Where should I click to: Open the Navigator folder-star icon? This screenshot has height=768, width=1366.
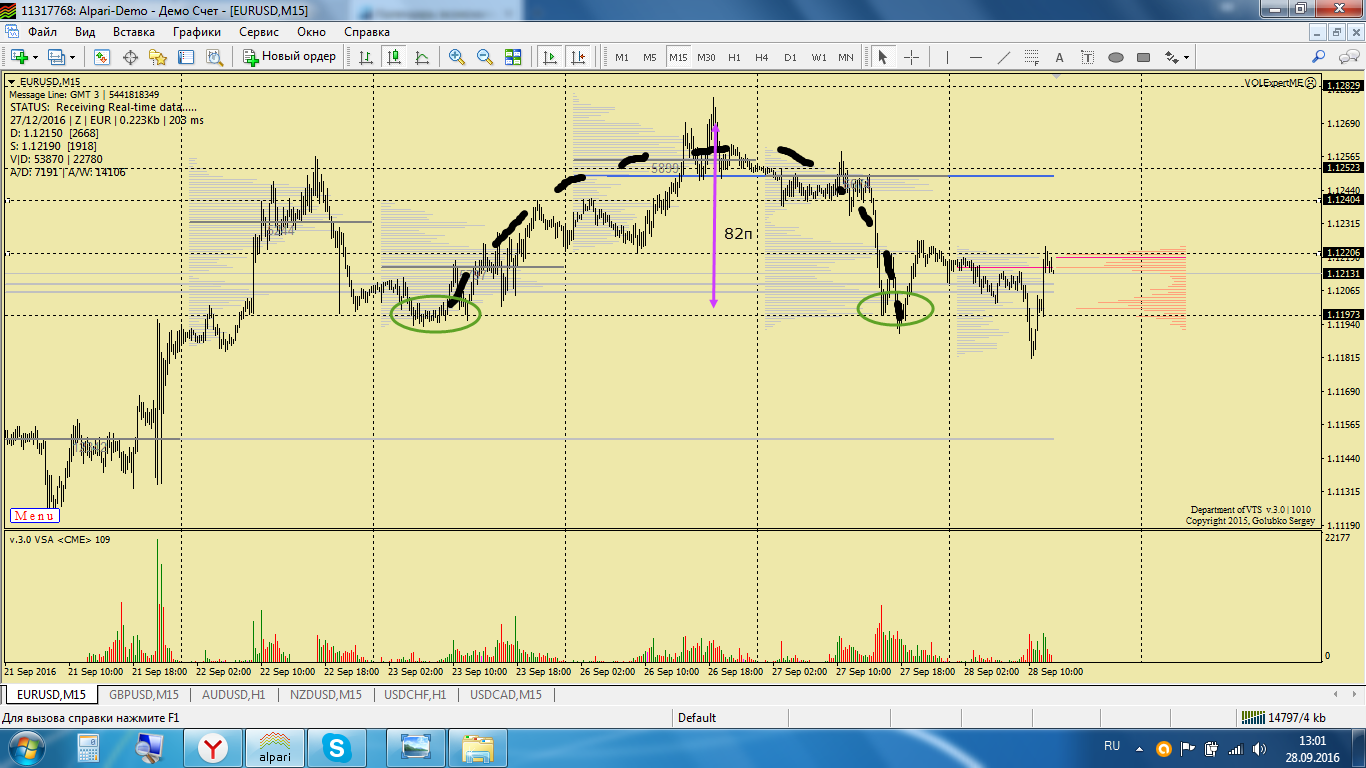158,57
